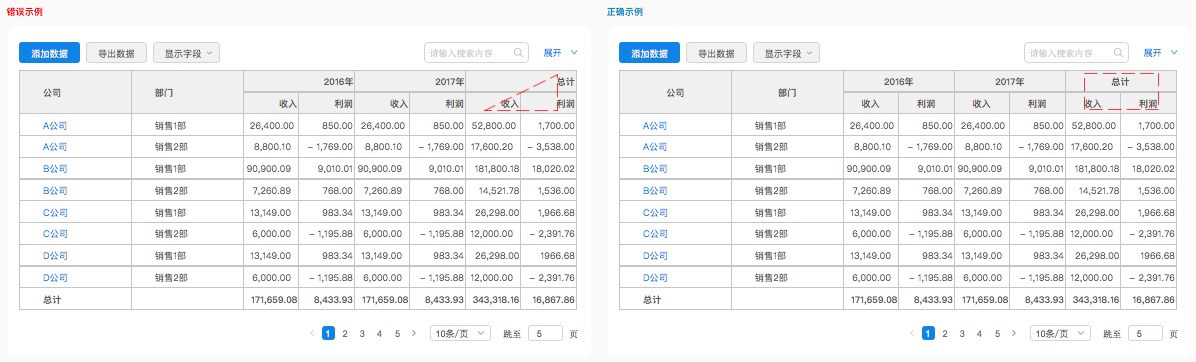
Task: Click the 181,800.18 cell in 错误示例 table
Action: (x=494, y=168)
